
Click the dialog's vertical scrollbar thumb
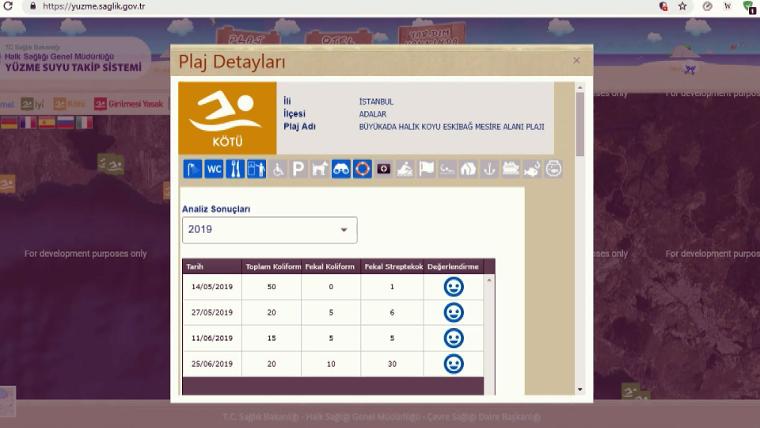pyautogui.click(x=580, y=125)
